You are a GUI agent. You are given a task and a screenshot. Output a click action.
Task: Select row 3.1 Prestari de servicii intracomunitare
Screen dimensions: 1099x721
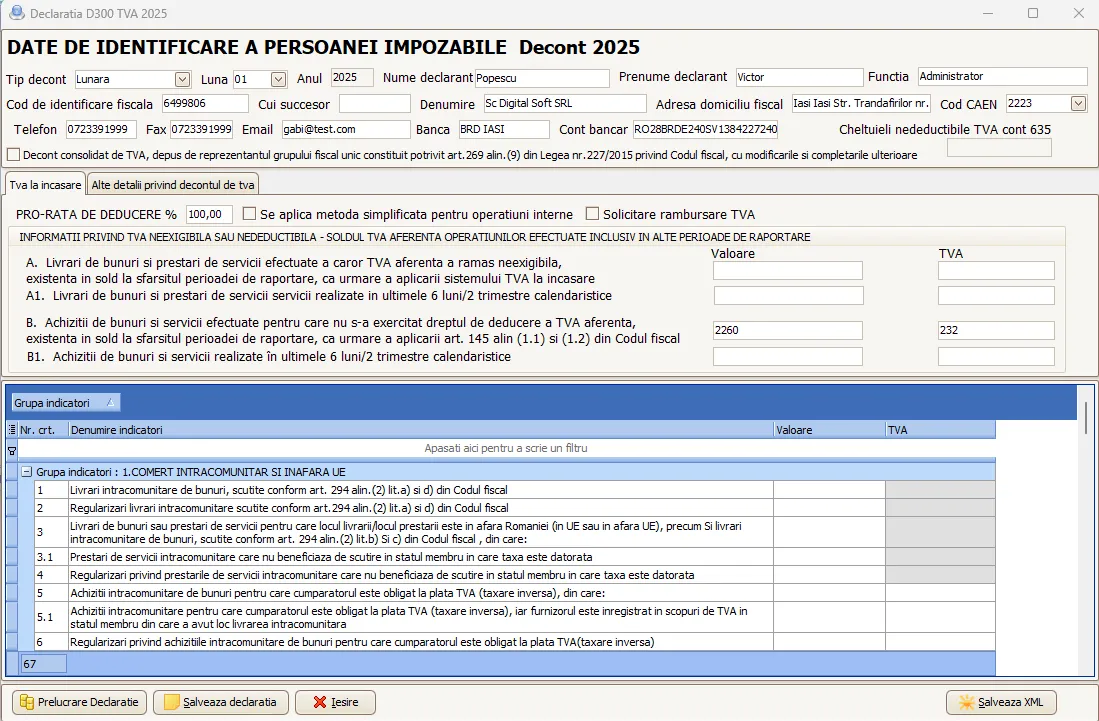click(514, 556)
